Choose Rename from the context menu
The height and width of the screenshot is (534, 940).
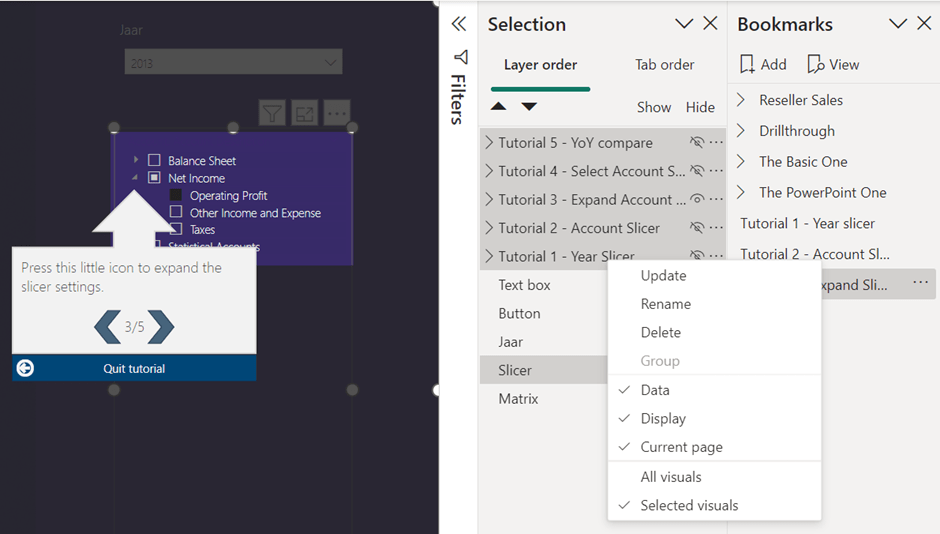pos(666,304)
